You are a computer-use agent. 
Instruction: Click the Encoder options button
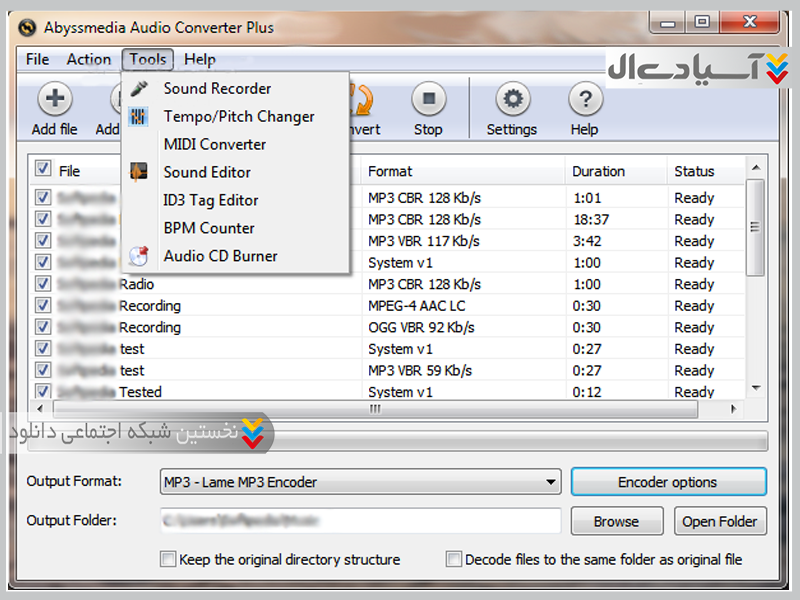click(667, 482)
